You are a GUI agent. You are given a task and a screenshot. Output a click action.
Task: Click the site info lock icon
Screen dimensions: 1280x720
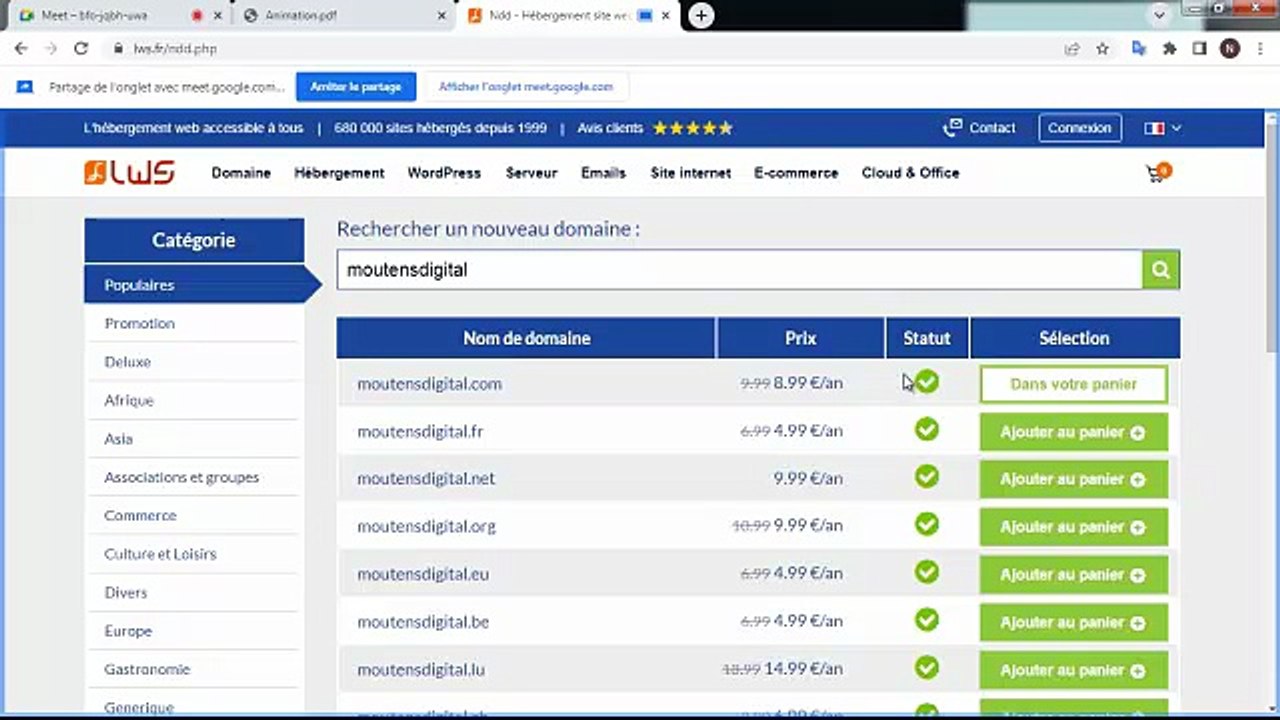pos(118,48)
